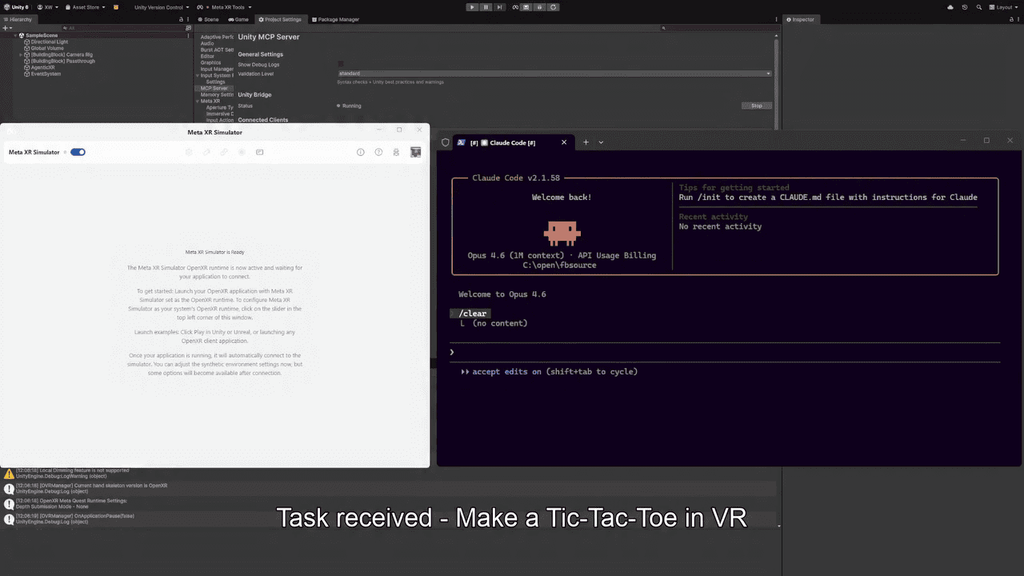Viewport: 1024px width, 576px height.
Task: Open the Meta XR Tools dropdown
Action: 225,7
